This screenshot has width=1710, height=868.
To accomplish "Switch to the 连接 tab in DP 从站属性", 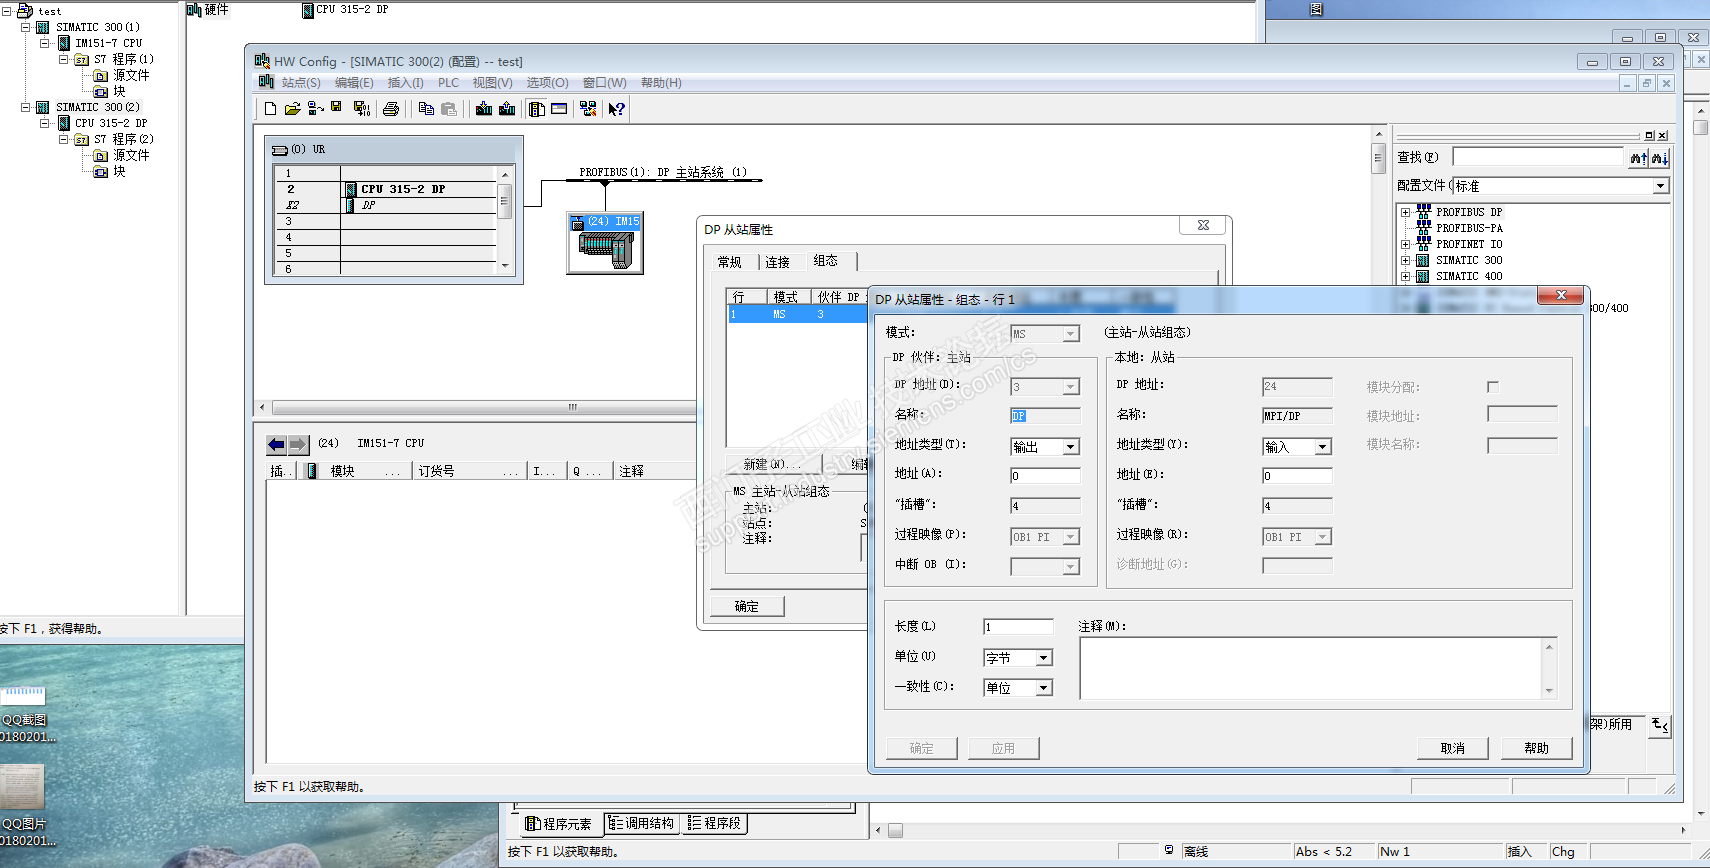I will point(778,262).
